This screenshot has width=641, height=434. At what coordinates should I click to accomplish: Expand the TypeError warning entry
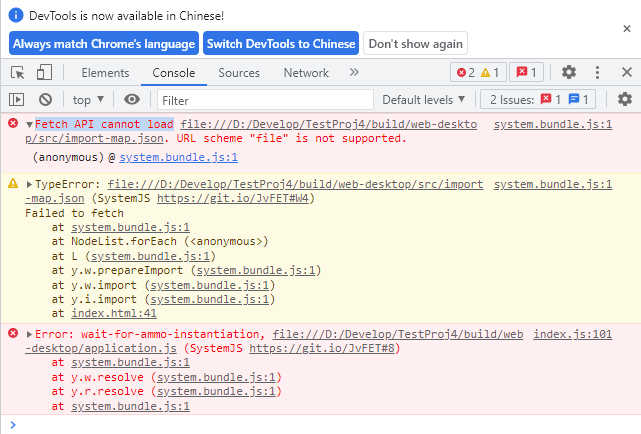pyautogui.click(x=30, y=185)
